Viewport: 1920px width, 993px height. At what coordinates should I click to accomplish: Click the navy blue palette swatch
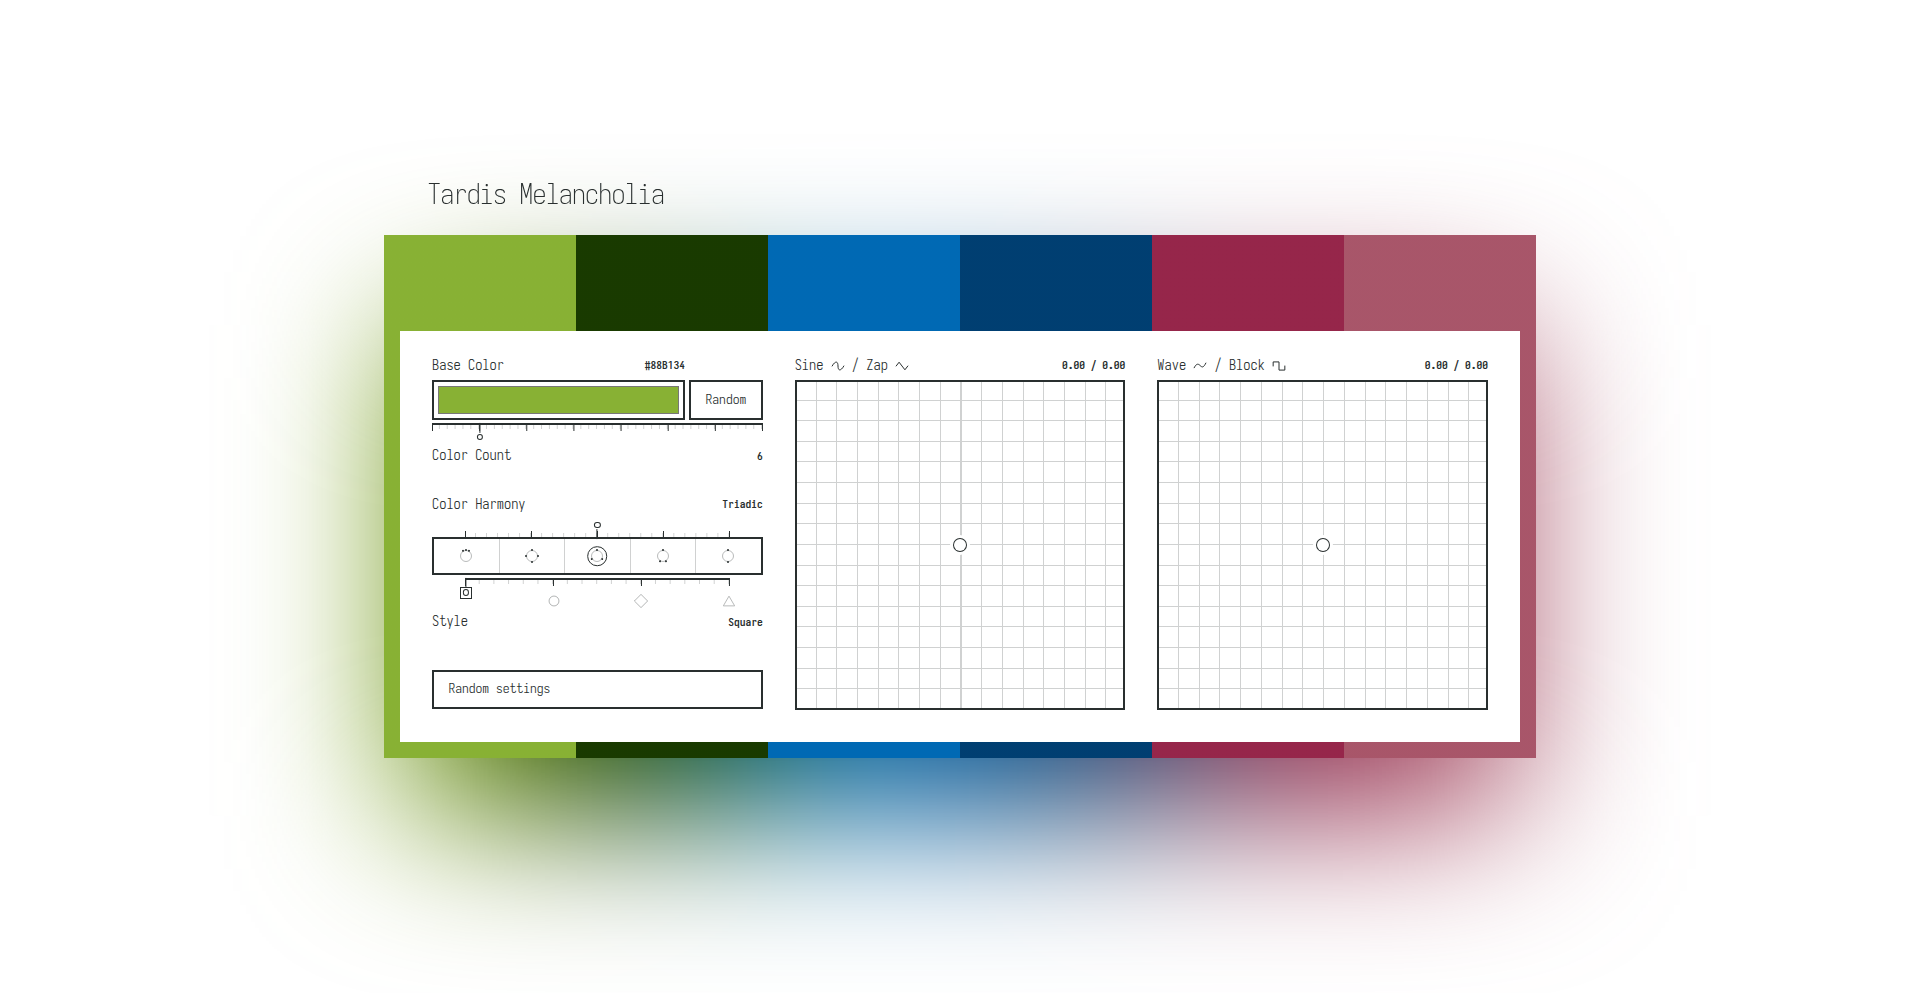(x=1056, y=283)
